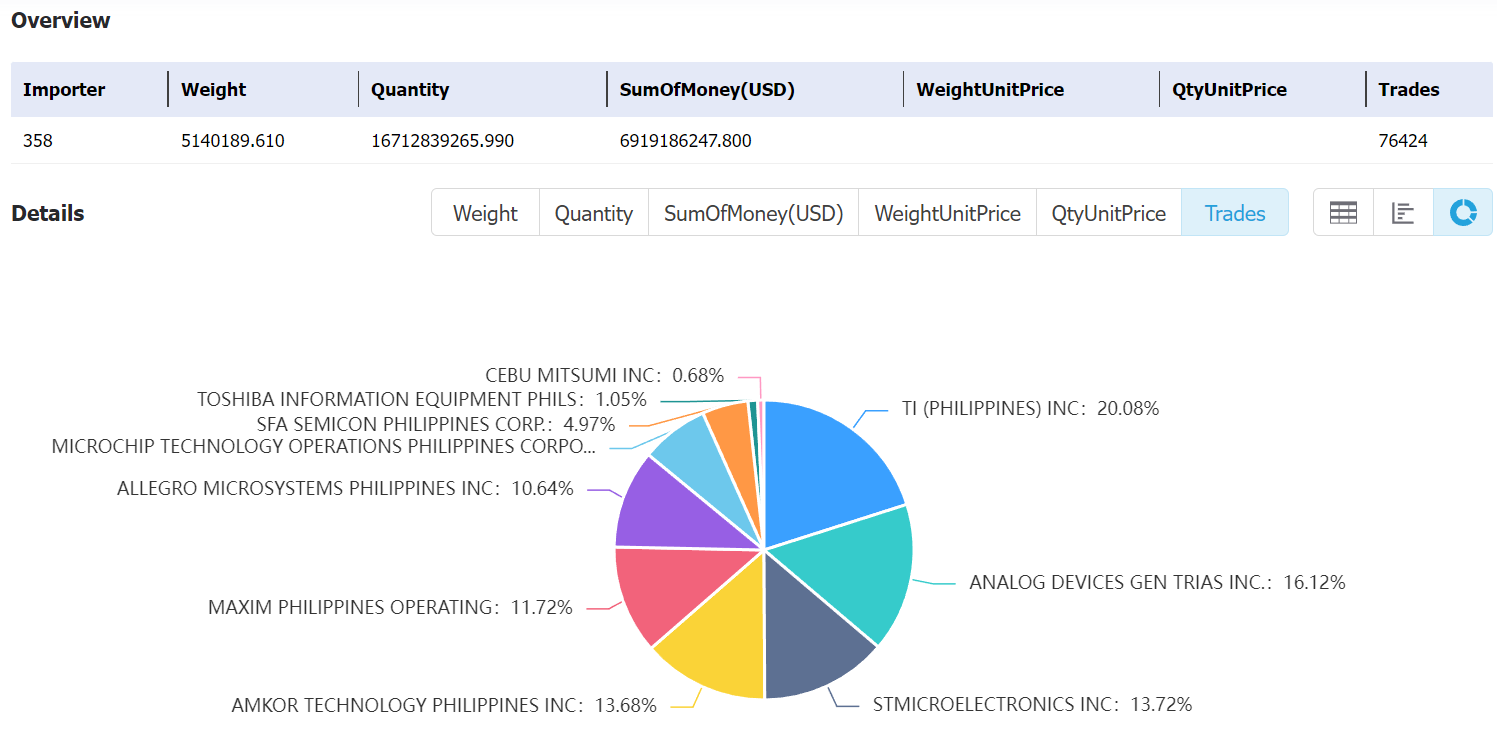The image size is (1497, 748).
Task: Click the MAXIM PHILIPPINES OPERATING label
Action: click(390, 607)
